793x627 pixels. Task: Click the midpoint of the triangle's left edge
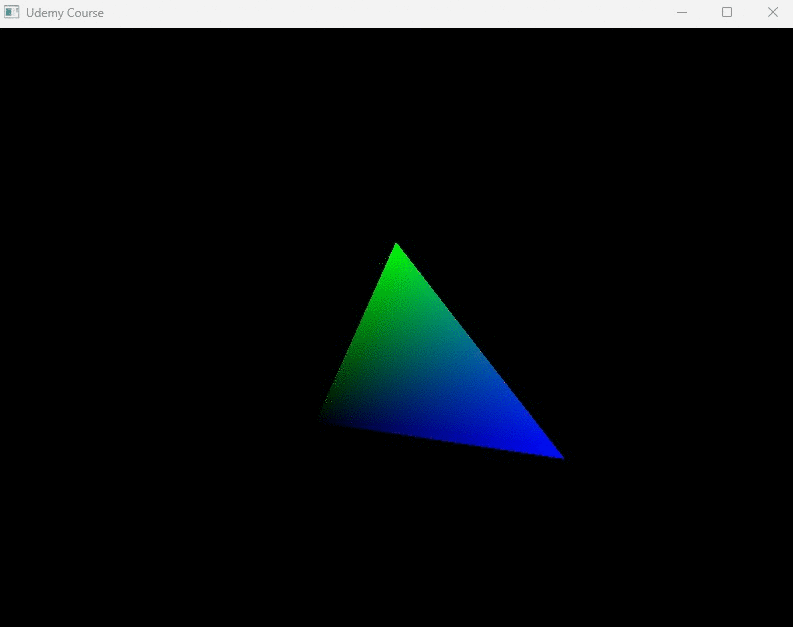coord(359,333)
